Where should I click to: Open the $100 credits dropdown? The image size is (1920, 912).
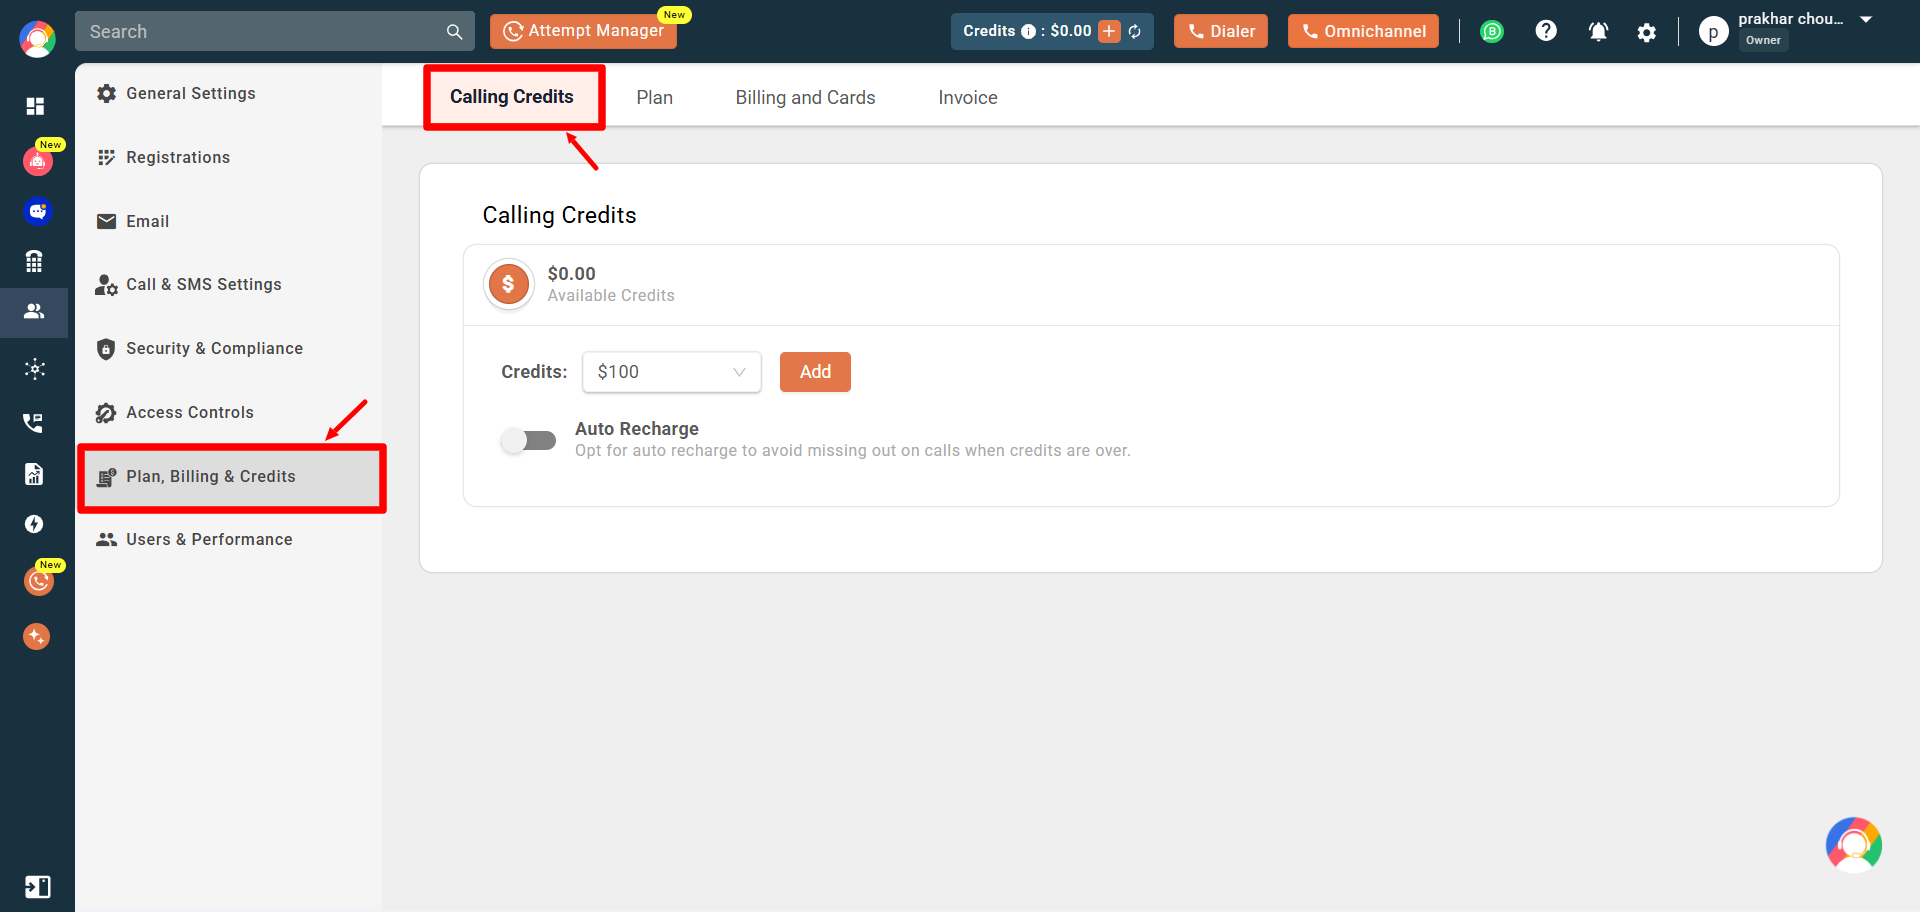pyautogui.click(x=672, y=372)
